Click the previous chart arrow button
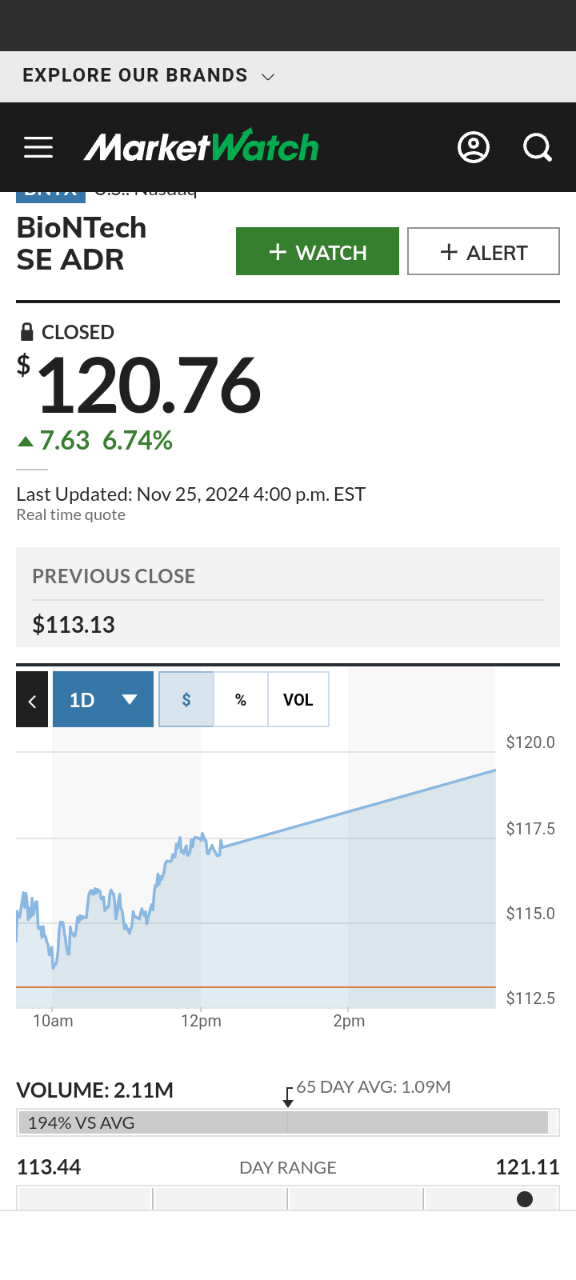576x1280 pixels. tap(32, 700)
